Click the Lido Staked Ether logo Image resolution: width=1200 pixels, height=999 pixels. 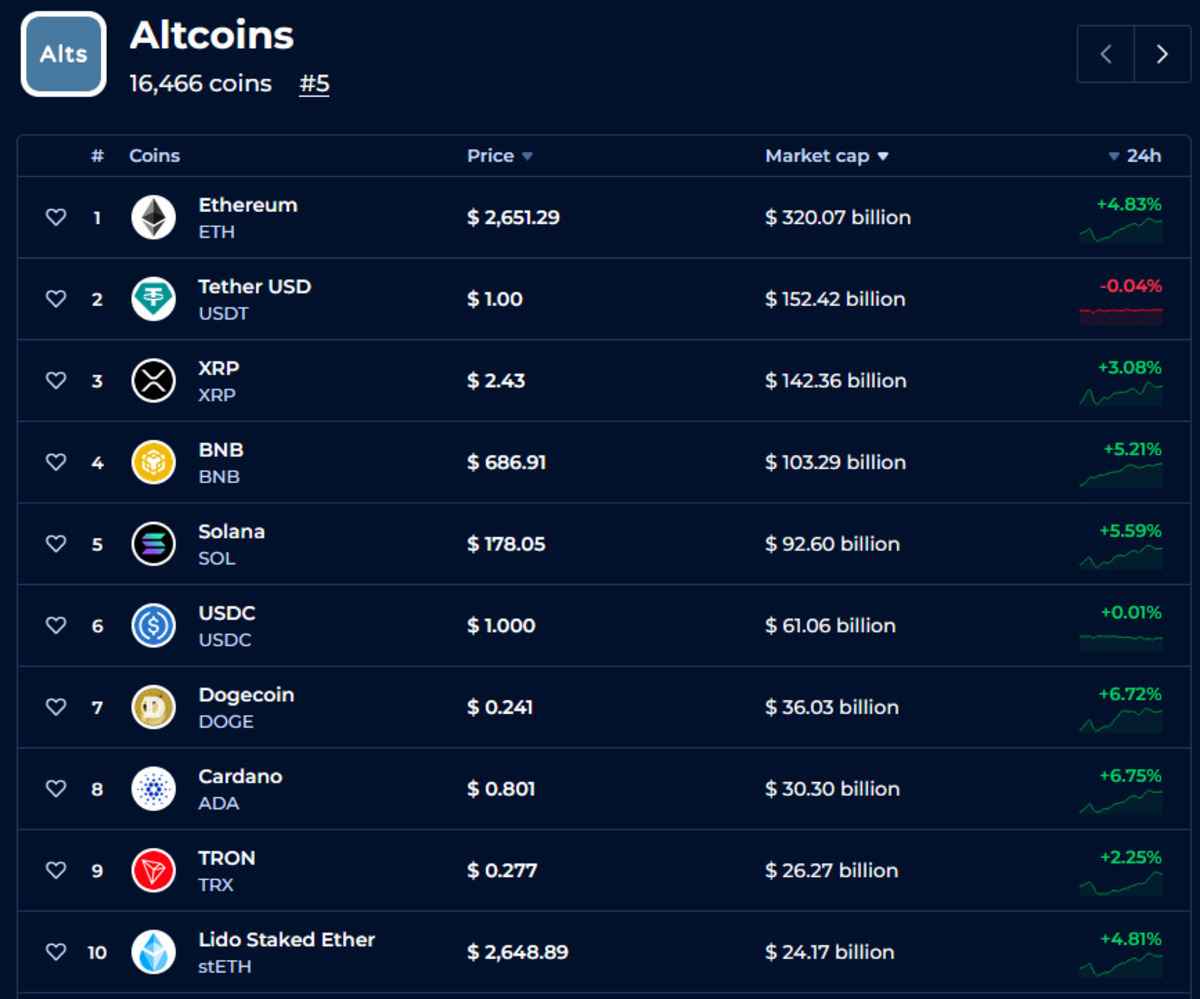tap(152, 952)
